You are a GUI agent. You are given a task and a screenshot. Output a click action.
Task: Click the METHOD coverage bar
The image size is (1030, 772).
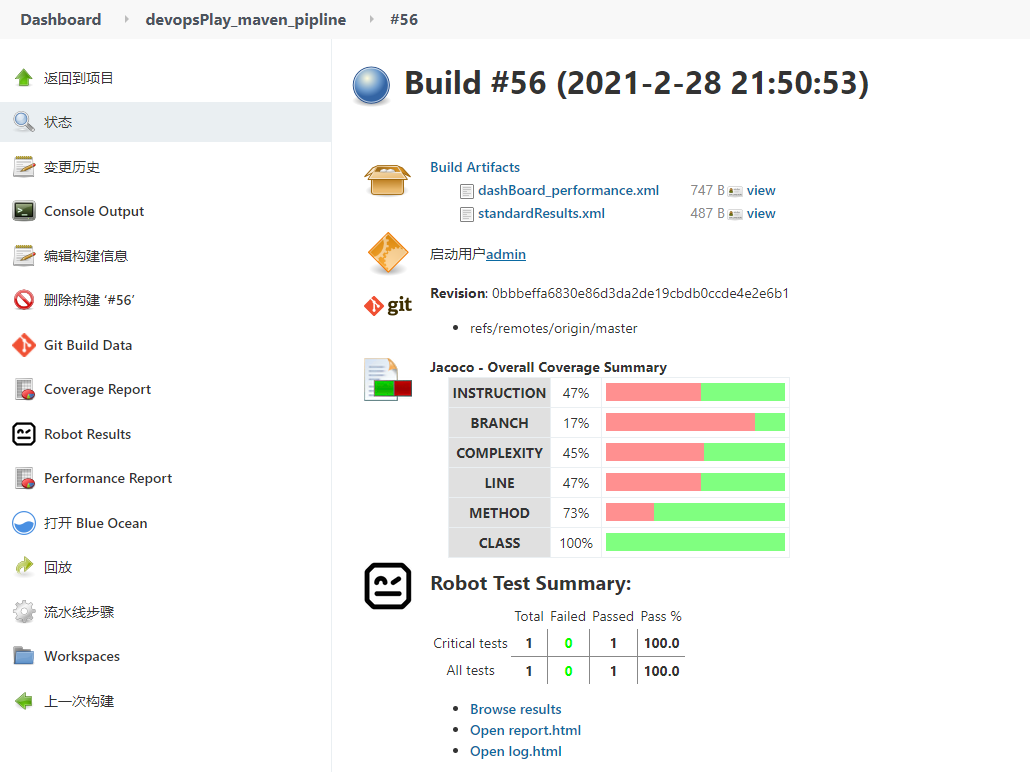click(695, 512)
